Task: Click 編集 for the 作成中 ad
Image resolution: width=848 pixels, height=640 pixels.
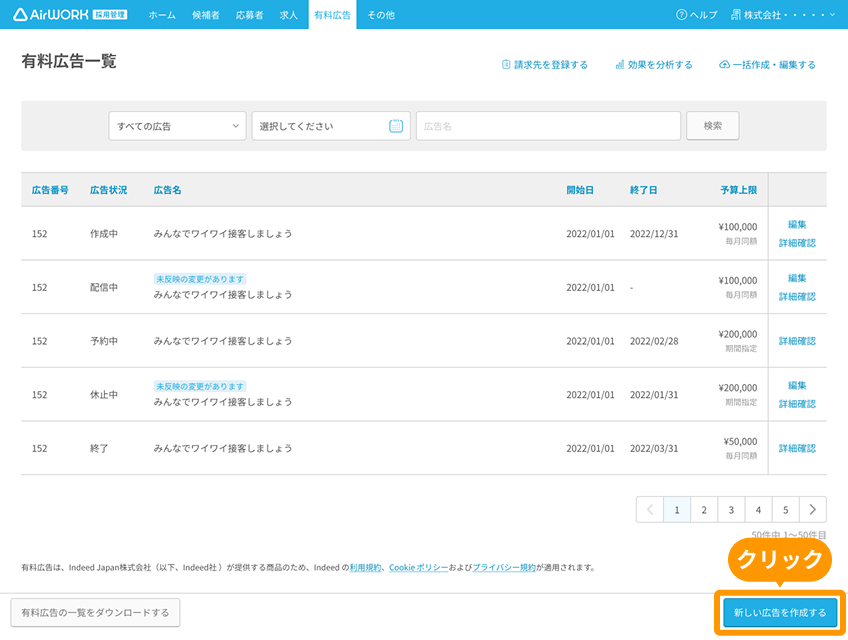Action: coord(797,225)
